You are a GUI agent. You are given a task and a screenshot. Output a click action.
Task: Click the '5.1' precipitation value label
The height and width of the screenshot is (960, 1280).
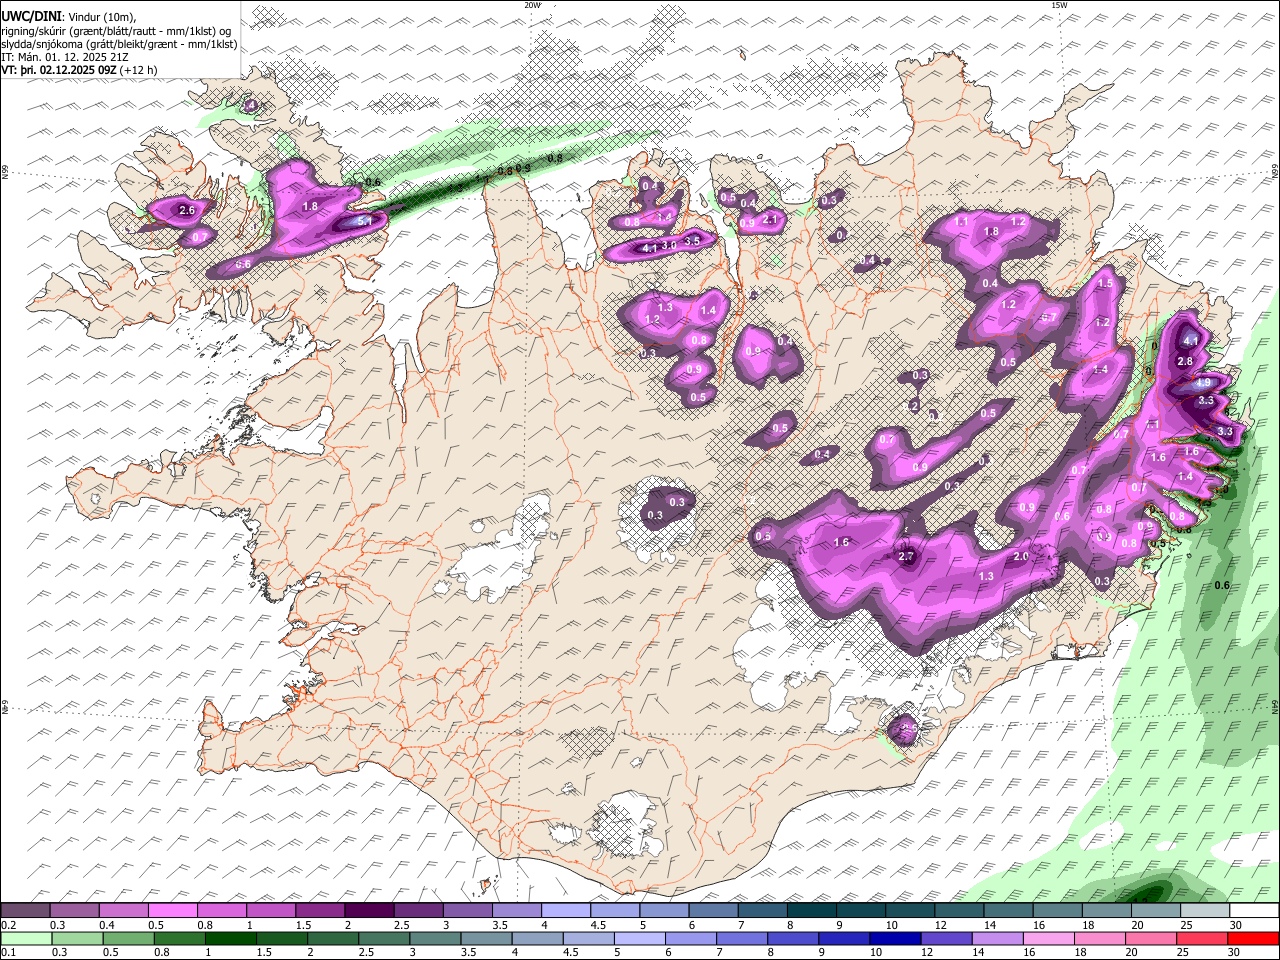pos(365,221)
